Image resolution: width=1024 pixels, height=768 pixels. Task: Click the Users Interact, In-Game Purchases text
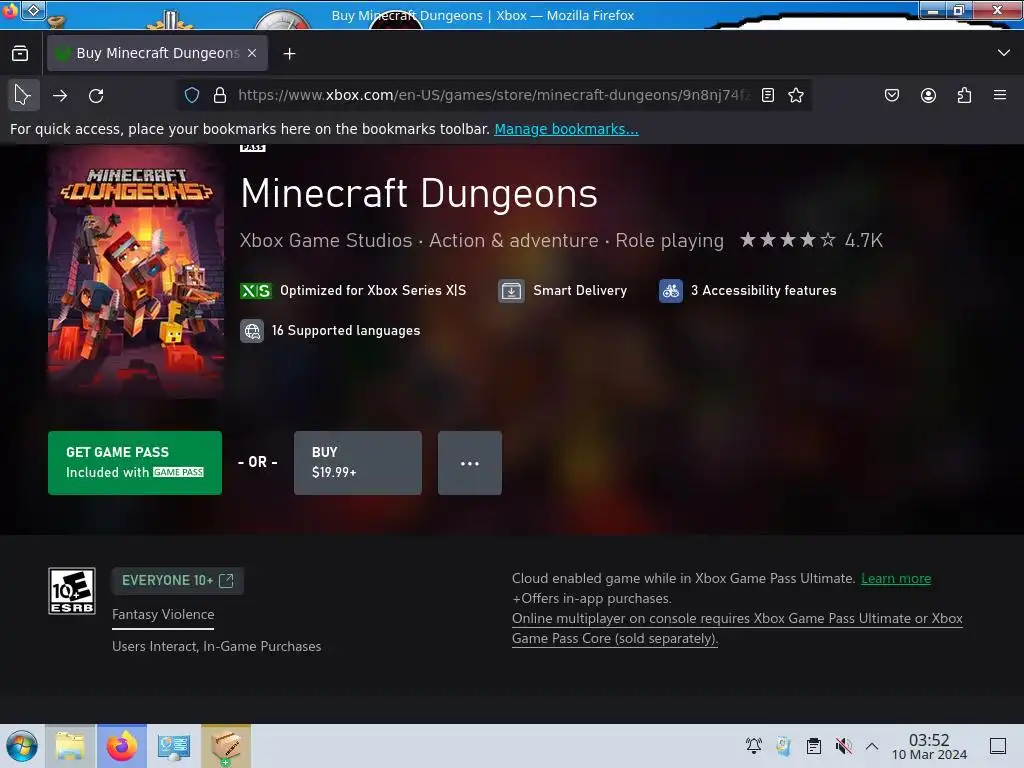pos(217,647)
